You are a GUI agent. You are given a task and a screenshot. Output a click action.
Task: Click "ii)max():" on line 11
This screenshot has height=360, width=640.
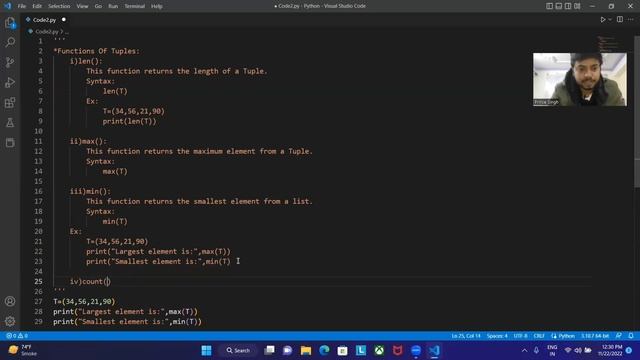pyautogui.click(x=88, y=141)
